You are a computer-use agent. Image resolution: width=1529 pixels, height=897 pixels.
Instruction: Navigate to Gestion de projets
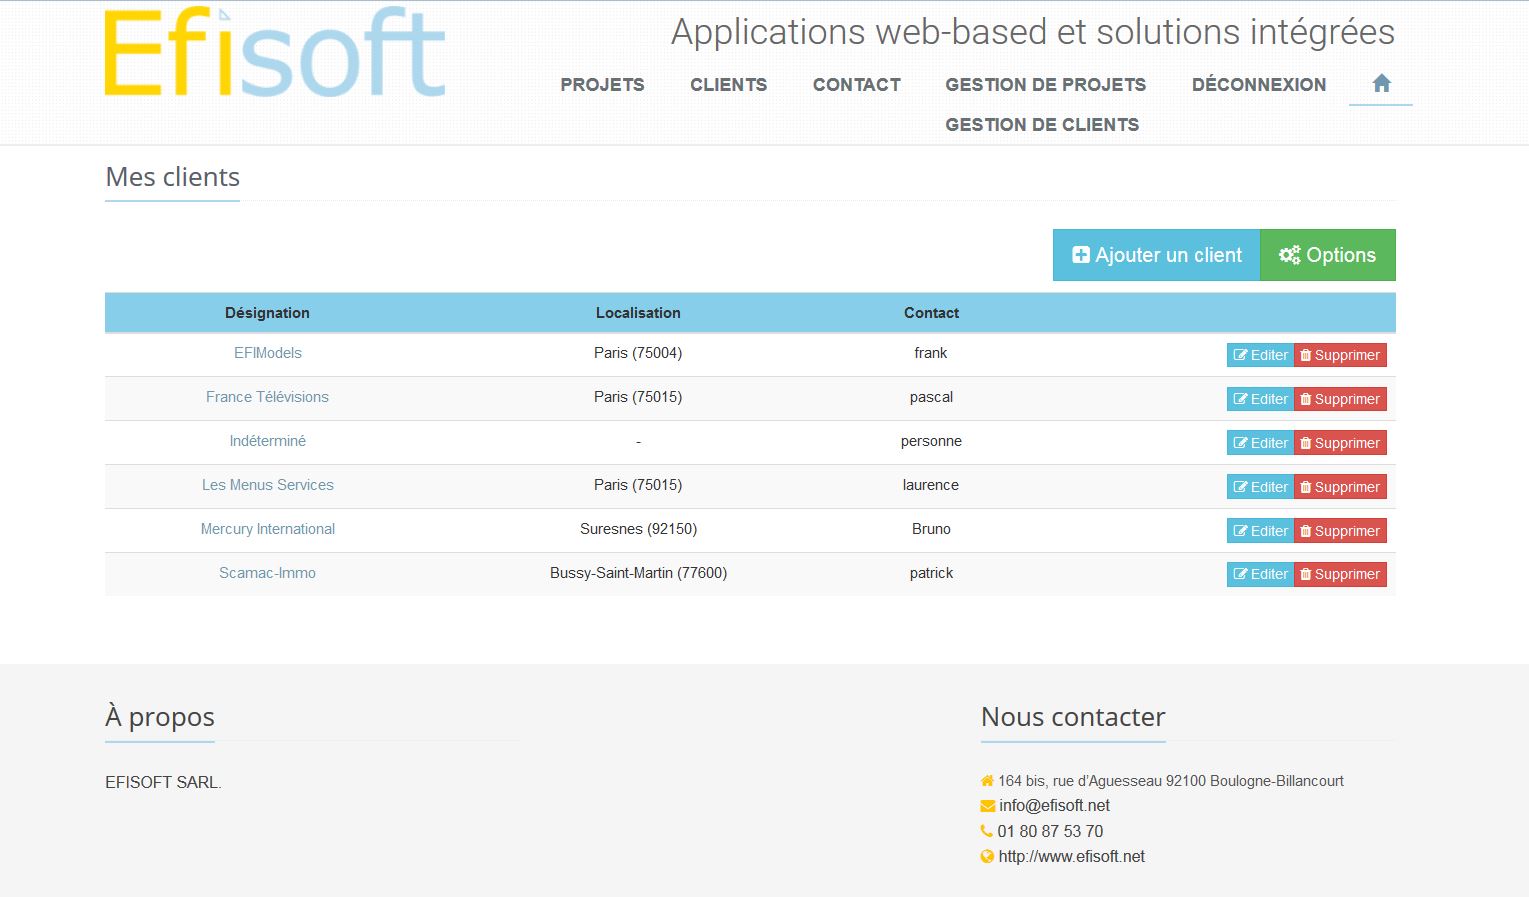pyautogui.click(x=1045, y=85)
